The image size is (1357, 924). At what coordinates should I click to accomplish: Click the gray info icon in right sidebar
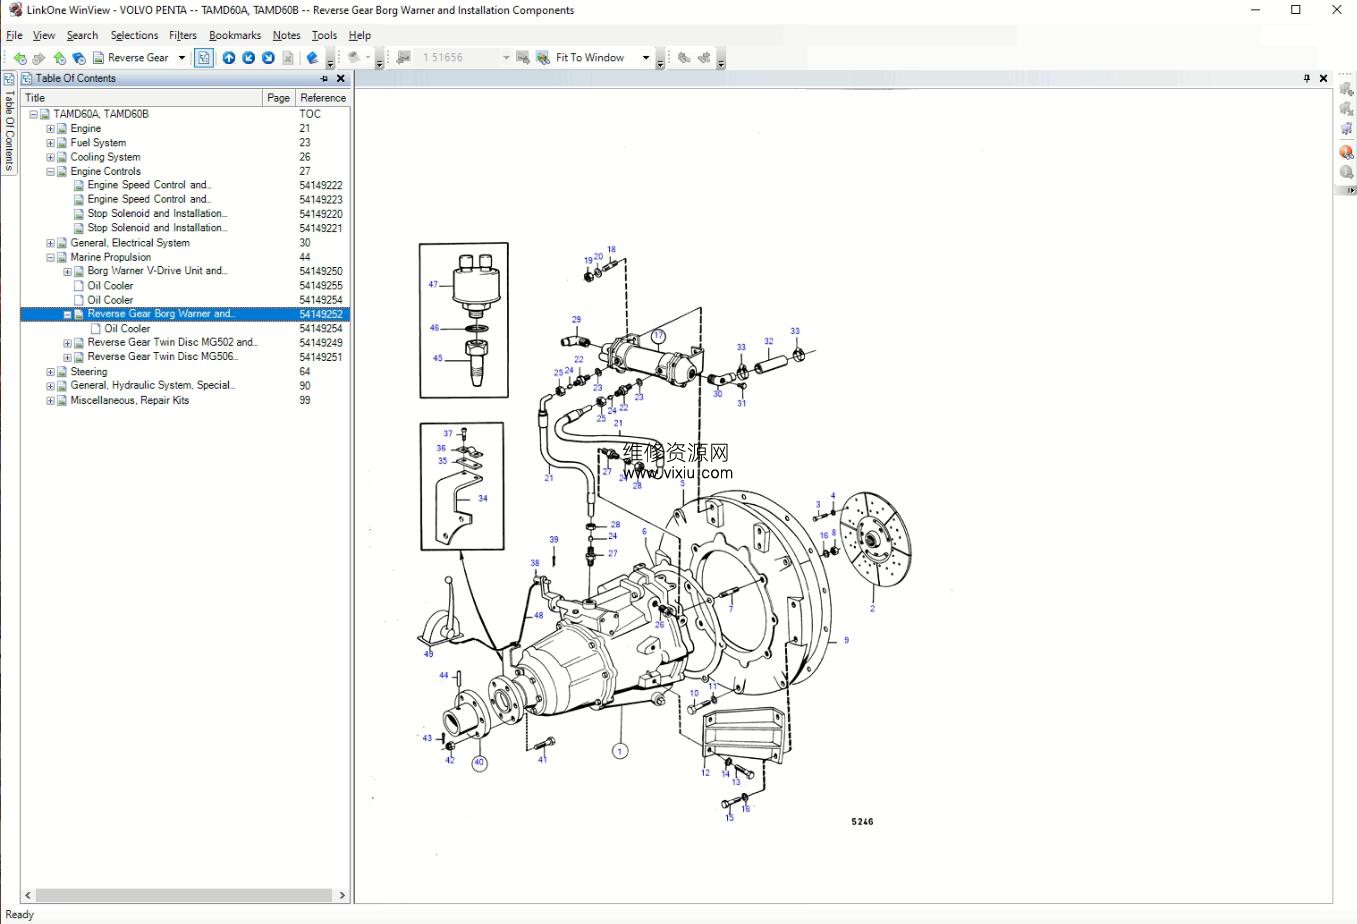coord(1347,172)
